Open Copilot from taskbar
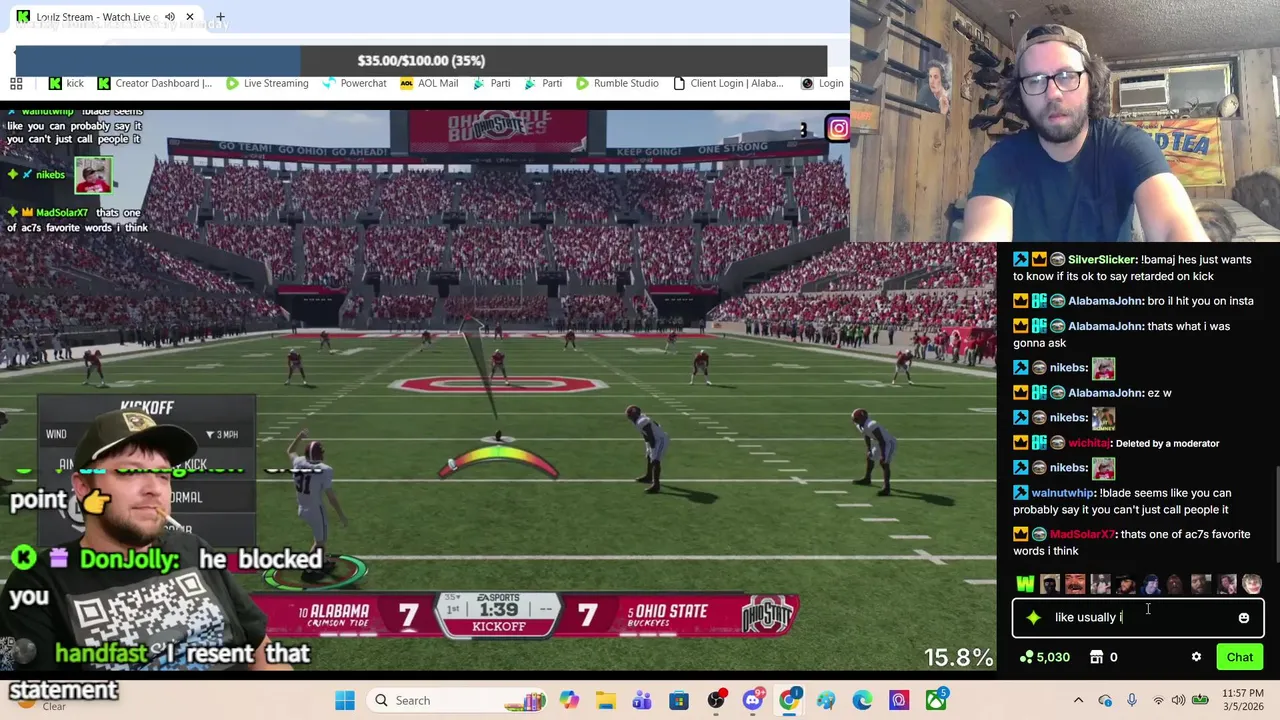The height and width of the screenshot is (720, 1280). pos(569,700)
